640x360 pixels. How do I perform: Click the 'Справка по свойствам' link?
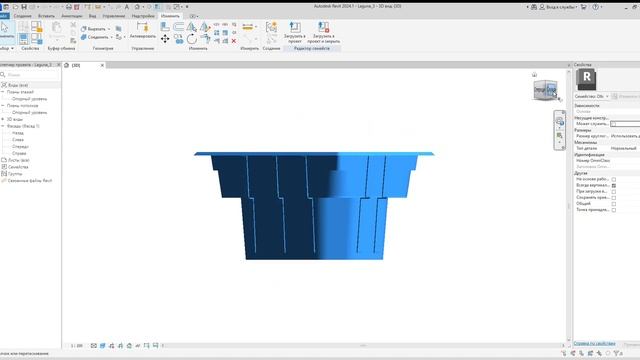594,344
